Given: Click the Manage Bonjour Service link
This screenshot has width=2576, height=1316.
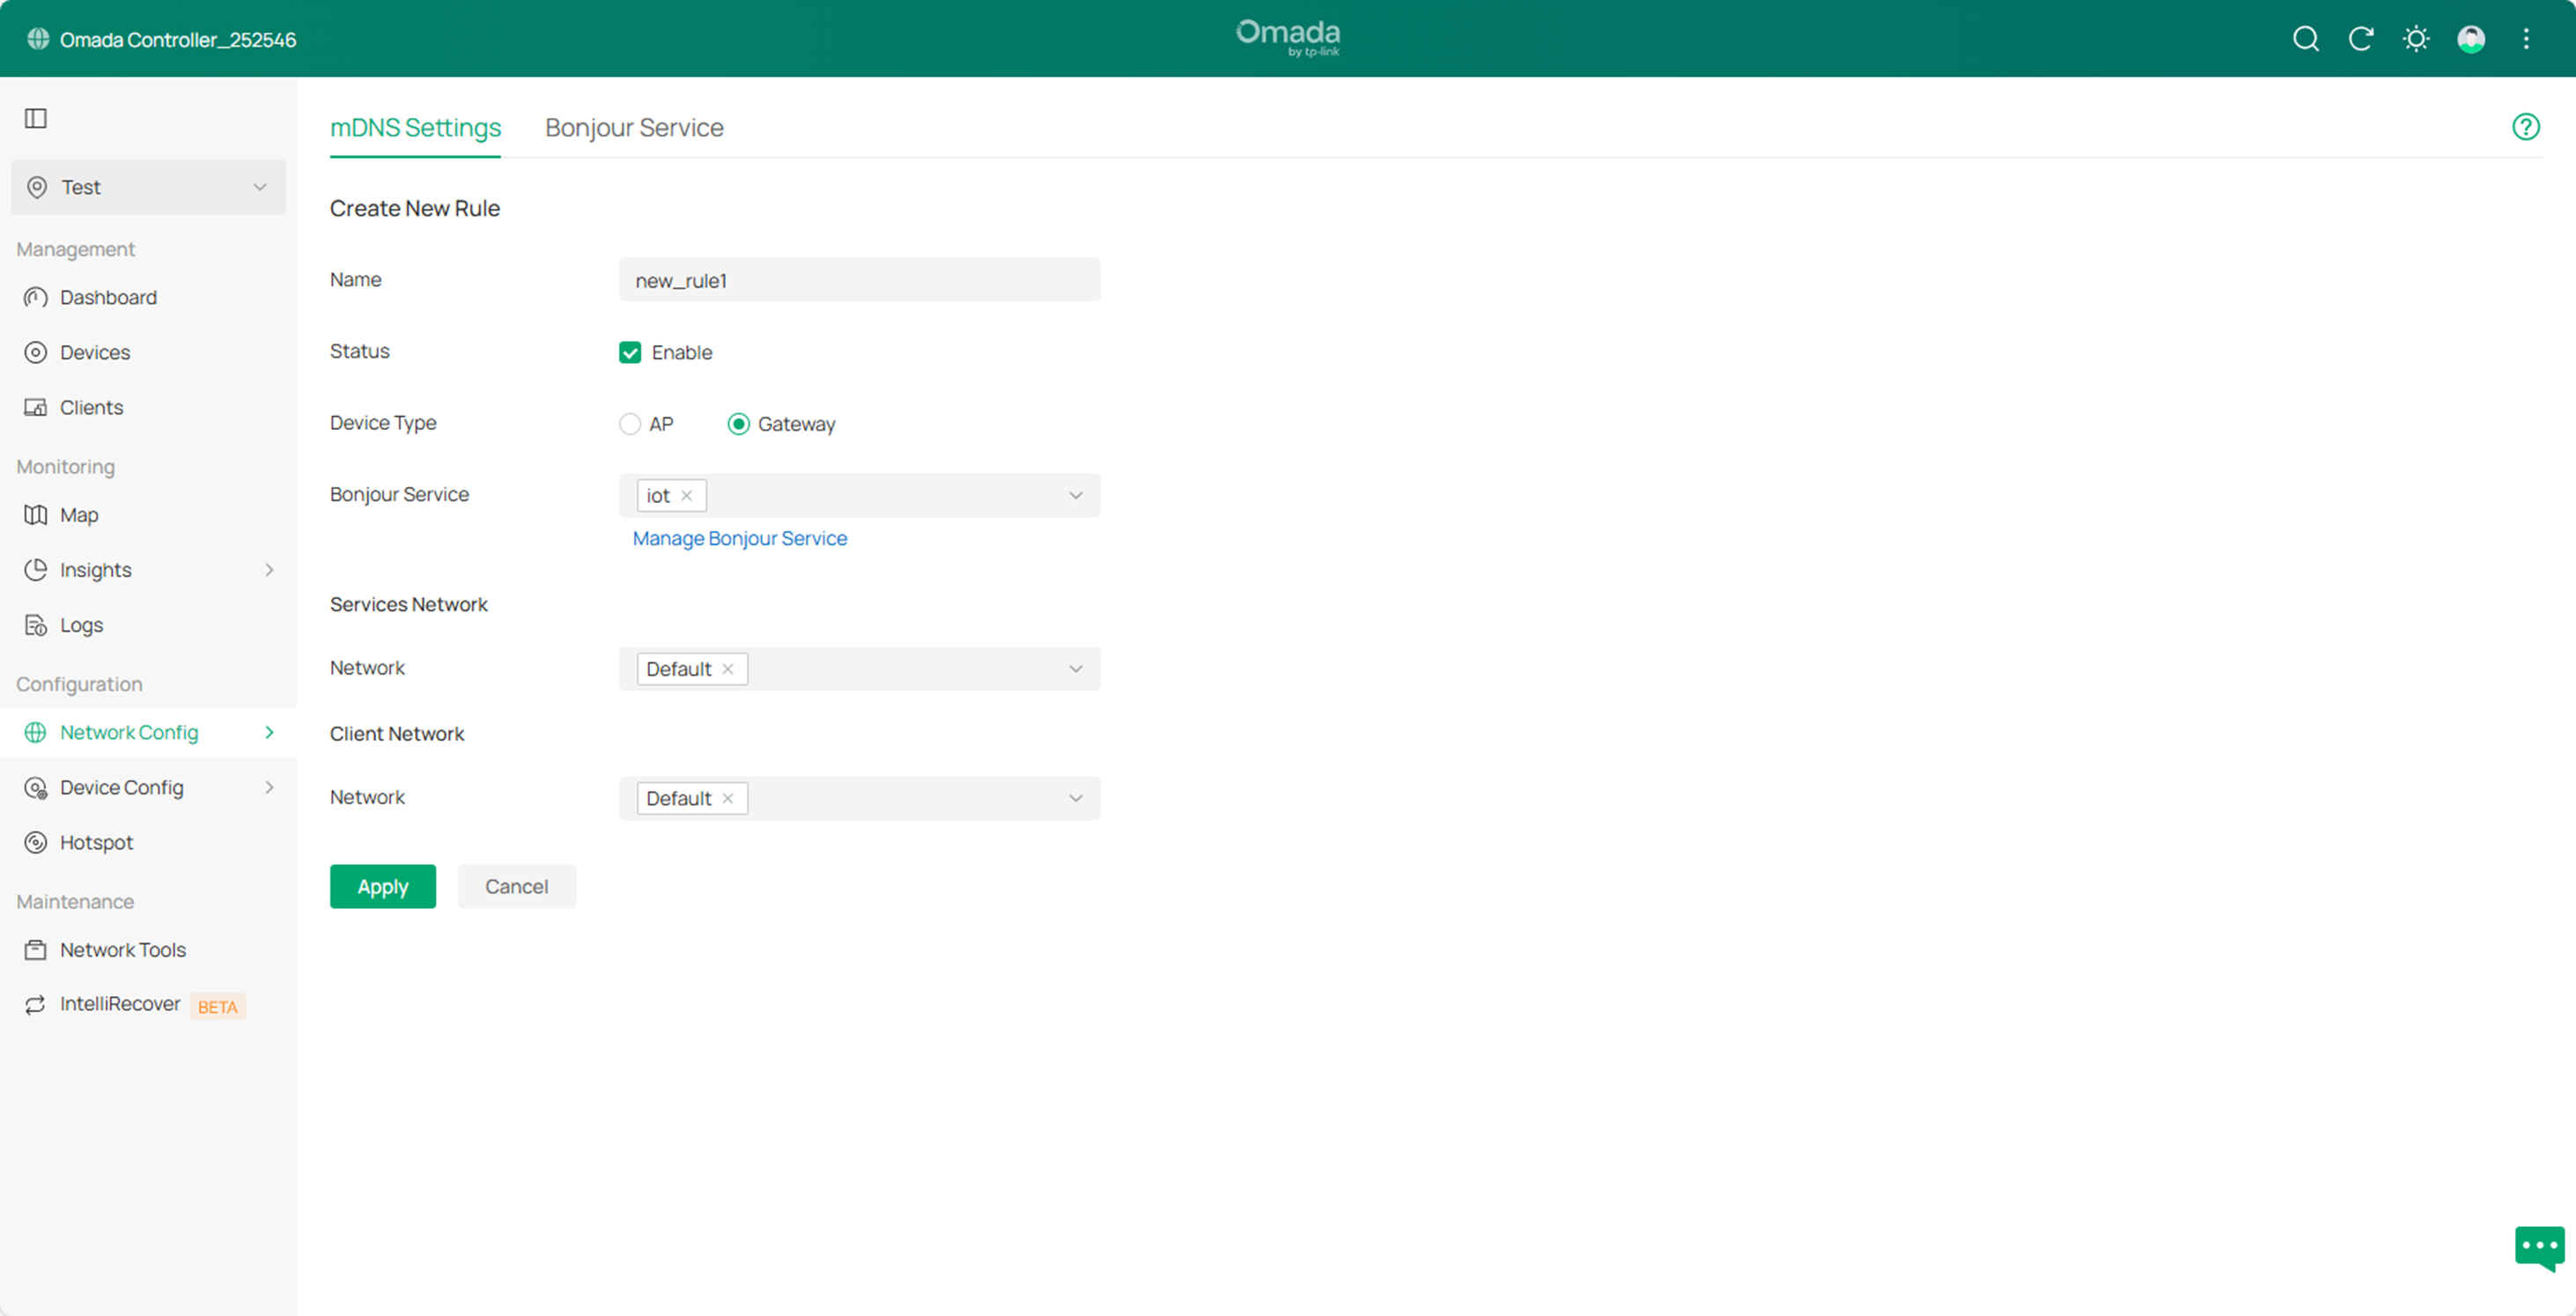Looking at the screenshot, I should point(739,538).
